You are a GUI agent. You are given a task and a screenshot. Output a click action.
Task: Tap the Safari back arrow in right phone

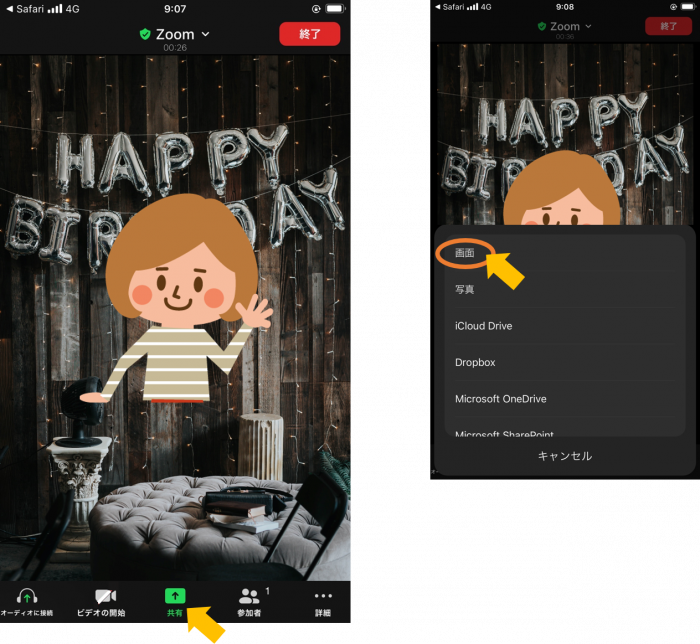438,7
